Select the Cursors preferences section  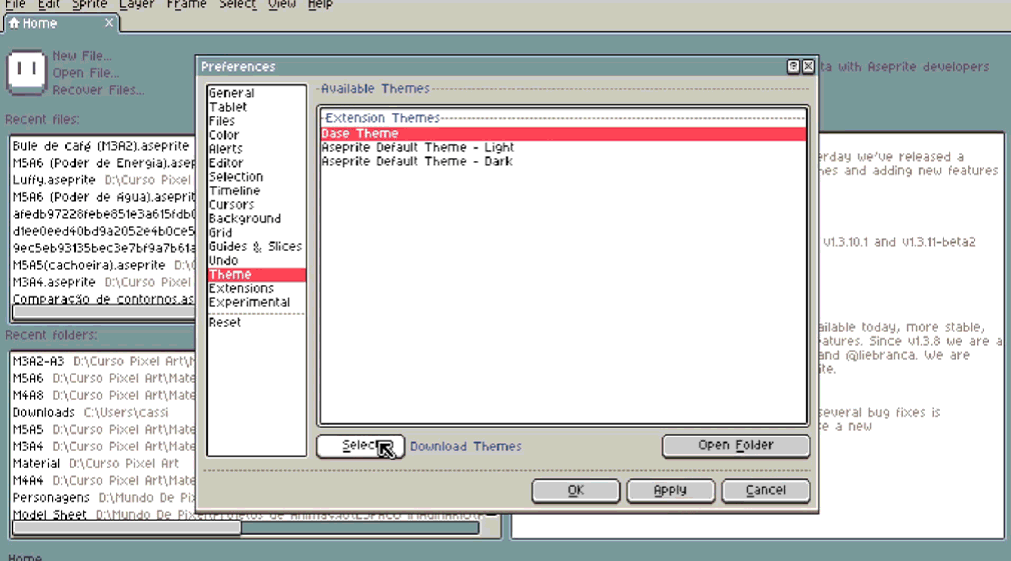click(x=257, y=204)
